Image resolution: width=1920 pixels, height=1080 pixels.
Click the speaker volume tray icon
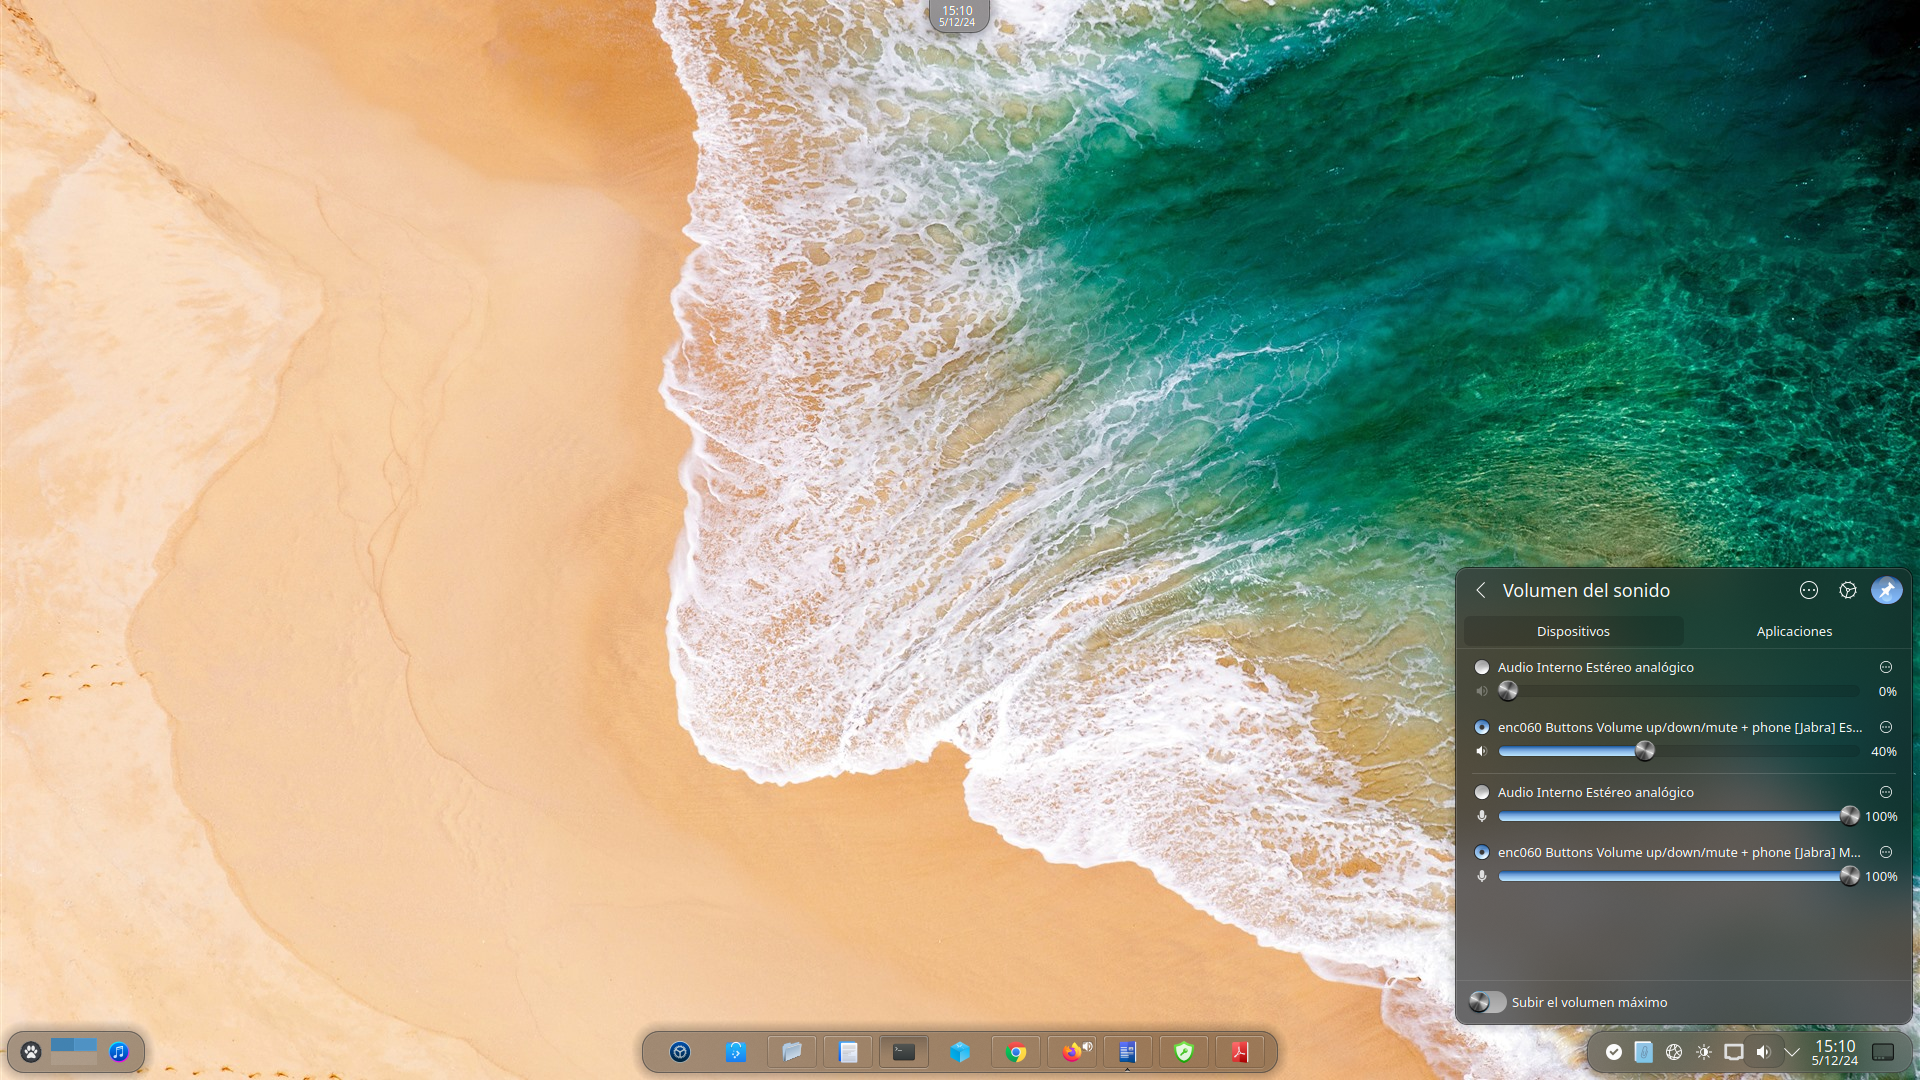(x=1763, y=1052)
